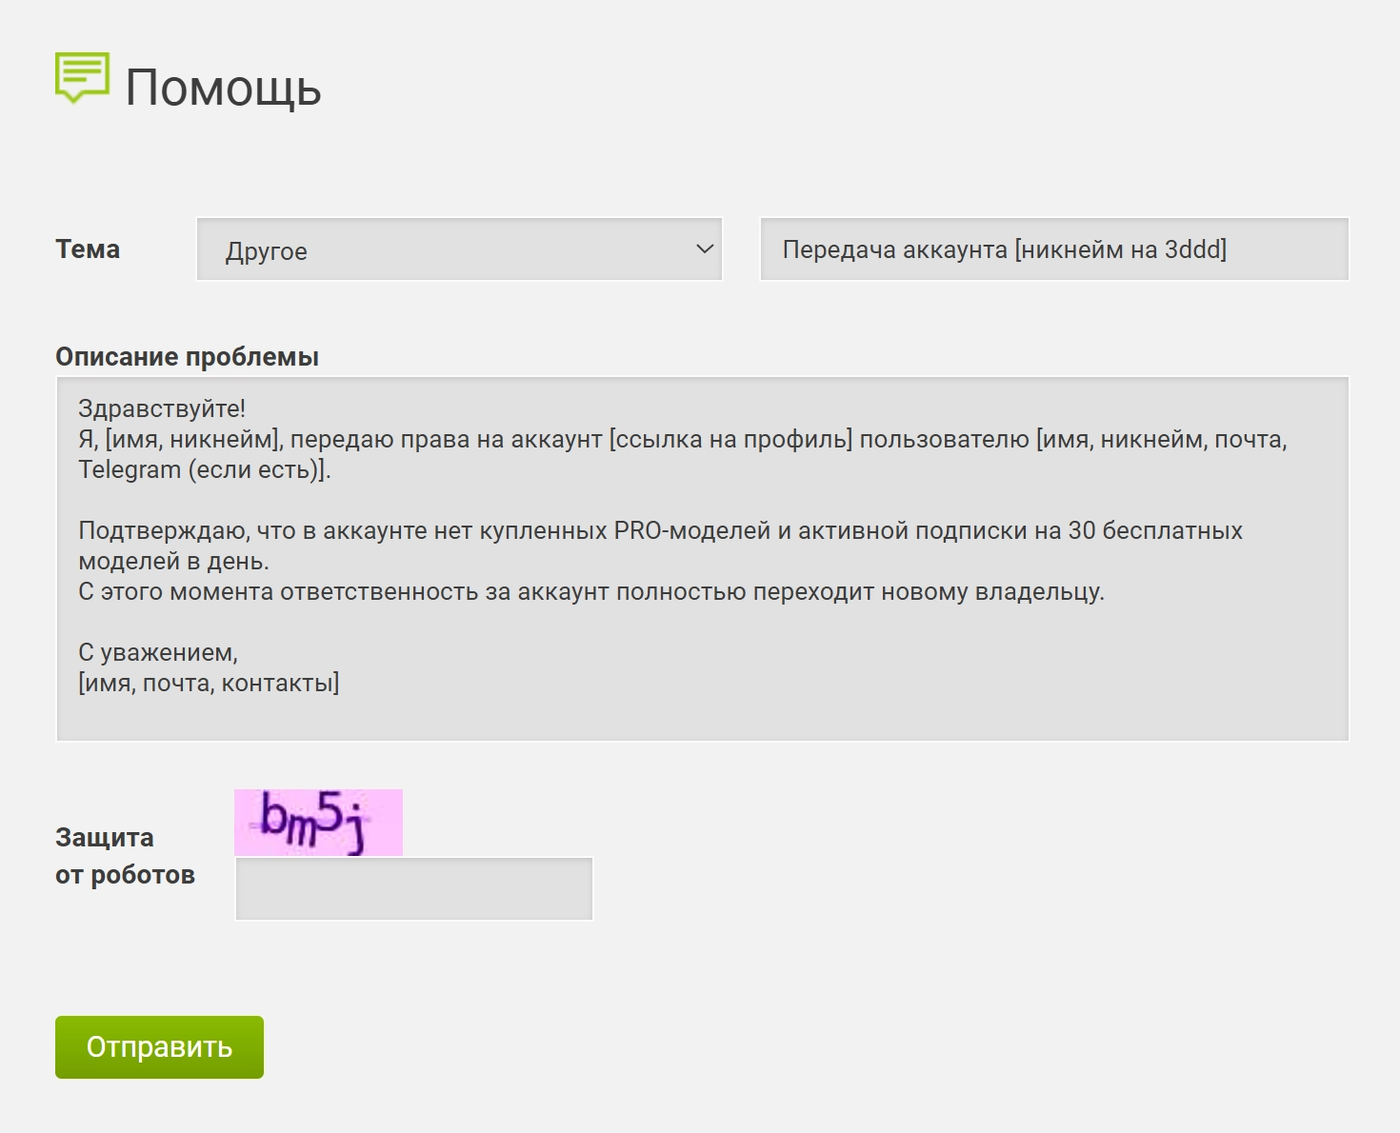Click the "[ссылка на профиль]" placeholder text
The width and height of the screenshot is (1400, 1133).
(x=731, y=440)
